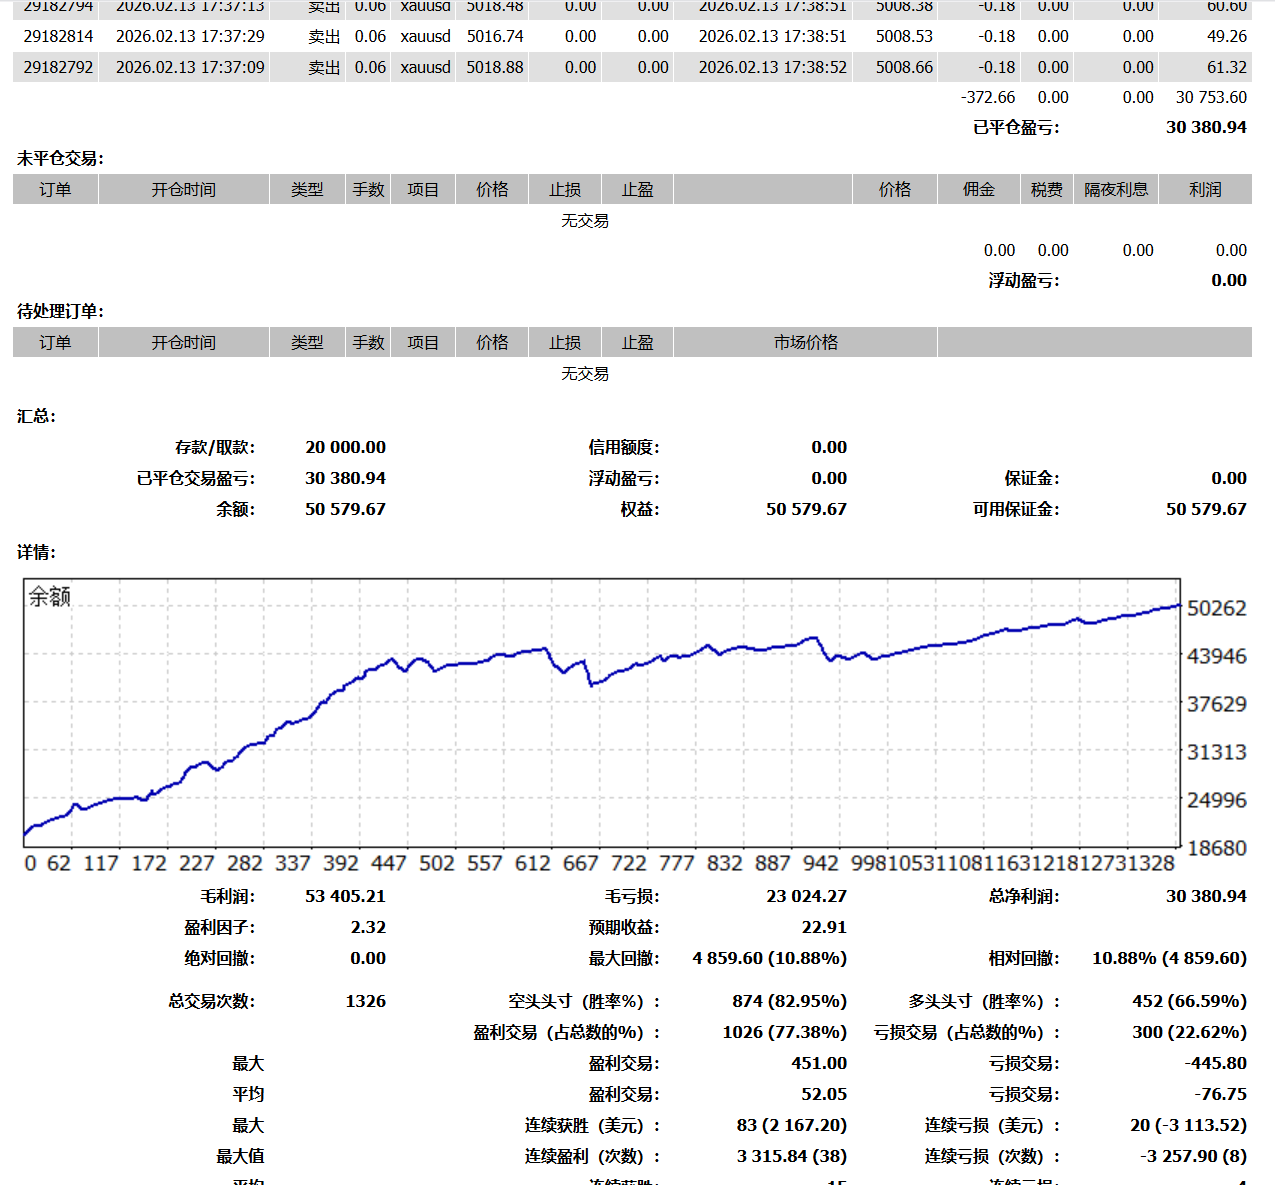Select expected payoff value 22.91
1275x1185 pixels.
824,927
